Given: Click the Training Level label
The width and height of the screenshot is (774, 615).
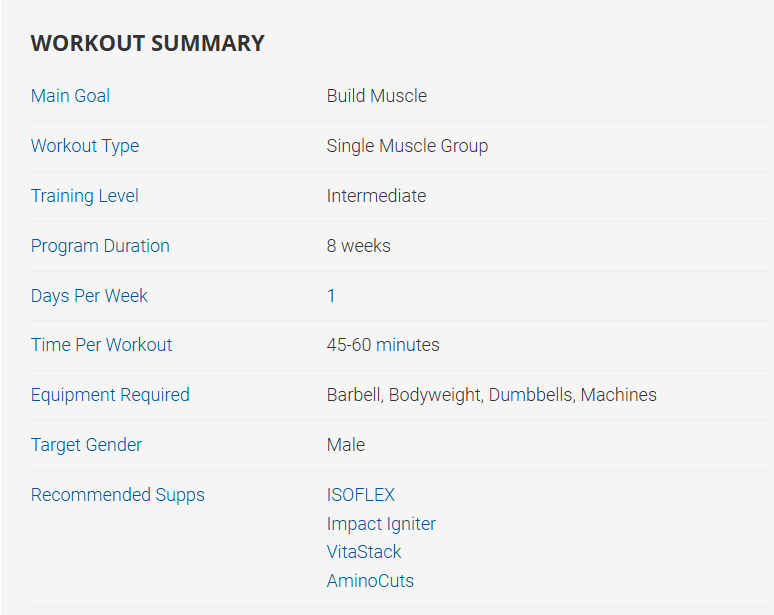Looking at the screenshot, I should click(x=85, y=196).
